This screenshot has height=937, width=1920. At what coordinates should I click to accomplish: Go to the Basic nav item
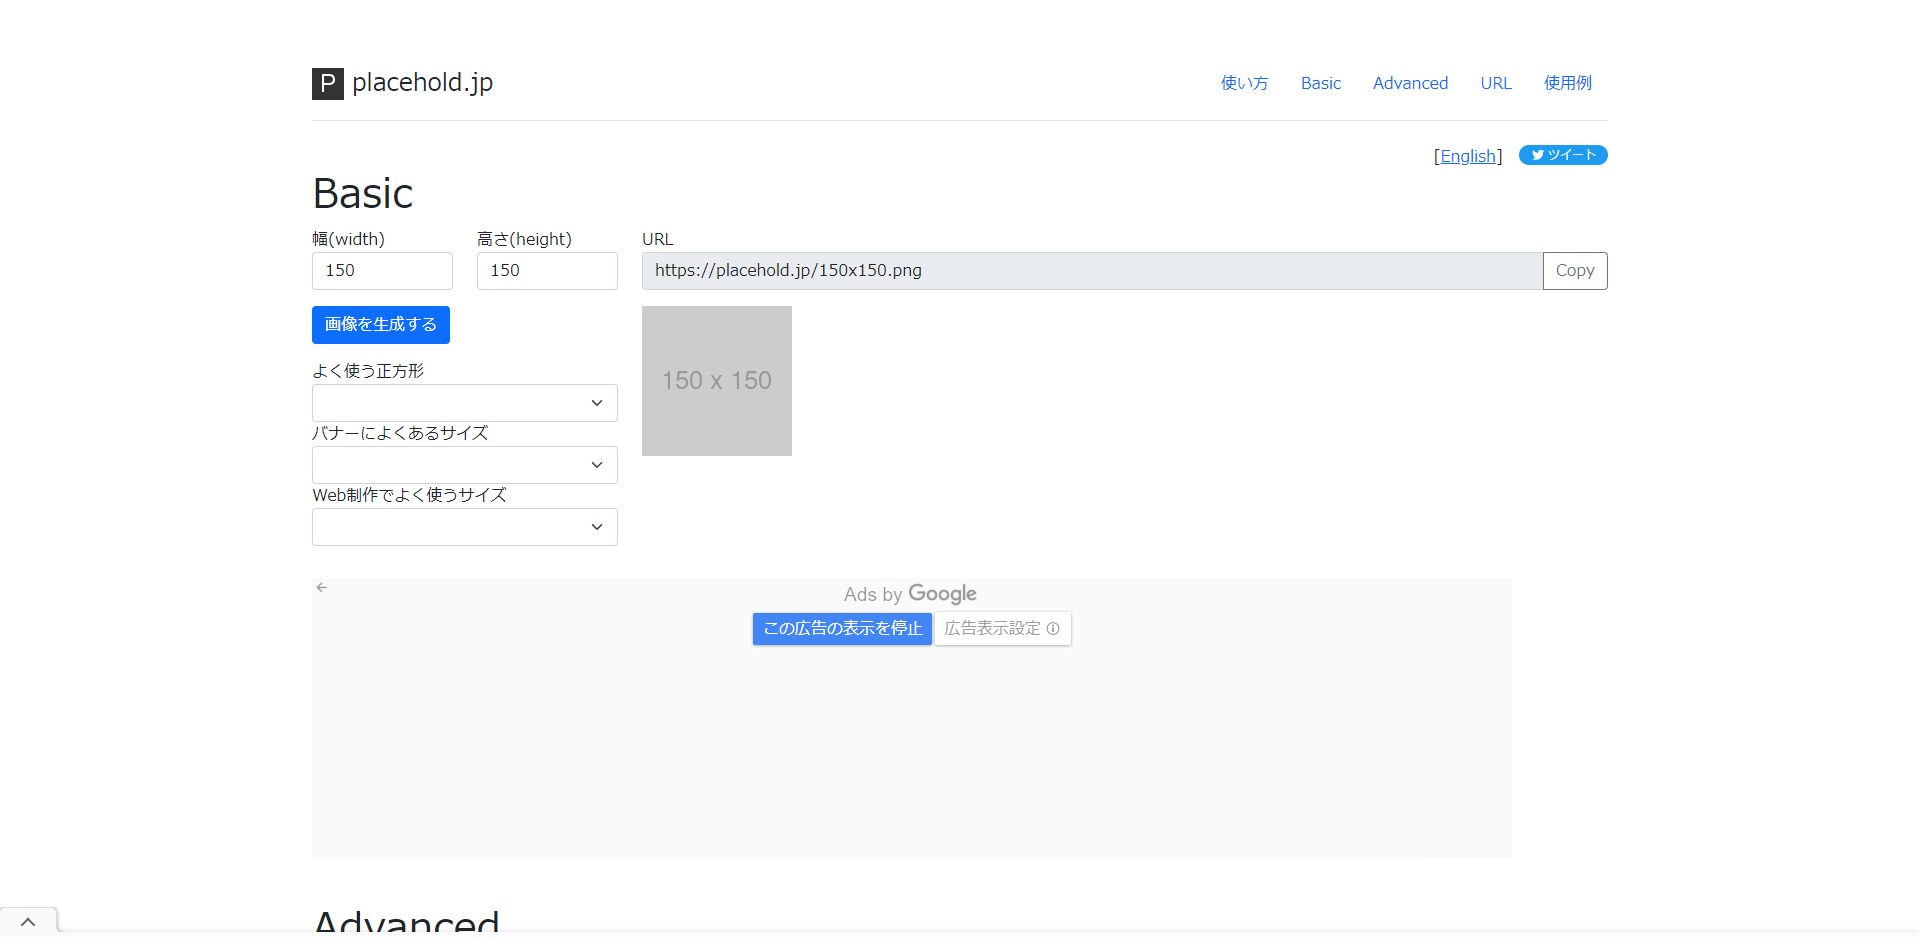1321,83
